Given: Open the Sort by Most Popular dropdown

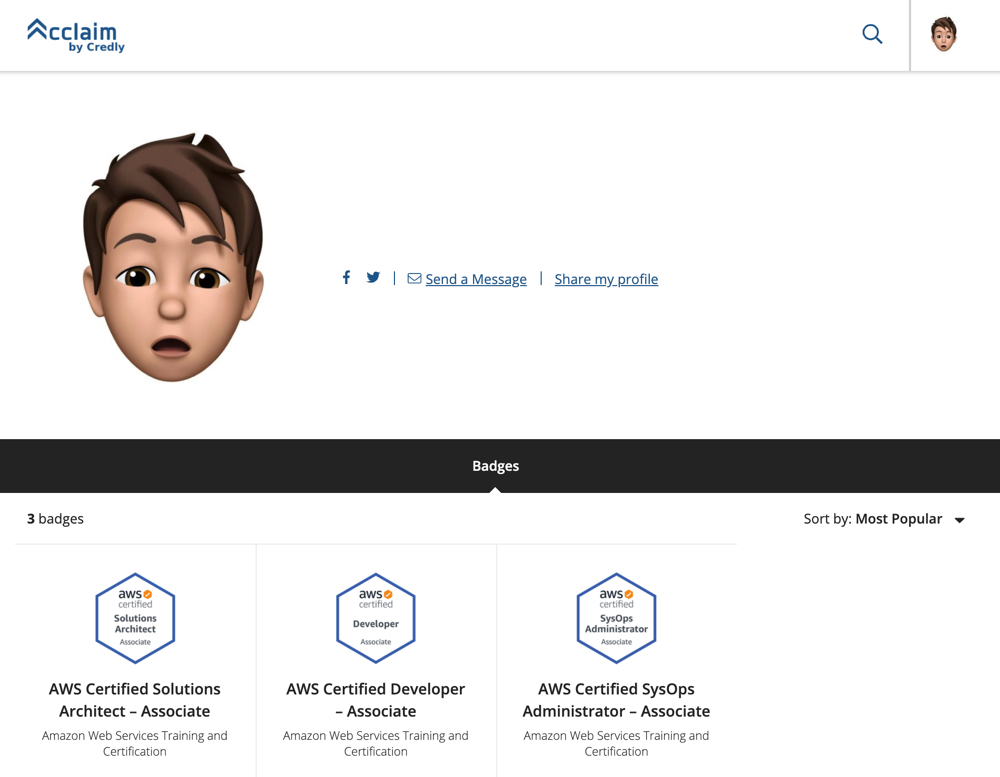Looking at the screenshot, I should pos(898,519).
